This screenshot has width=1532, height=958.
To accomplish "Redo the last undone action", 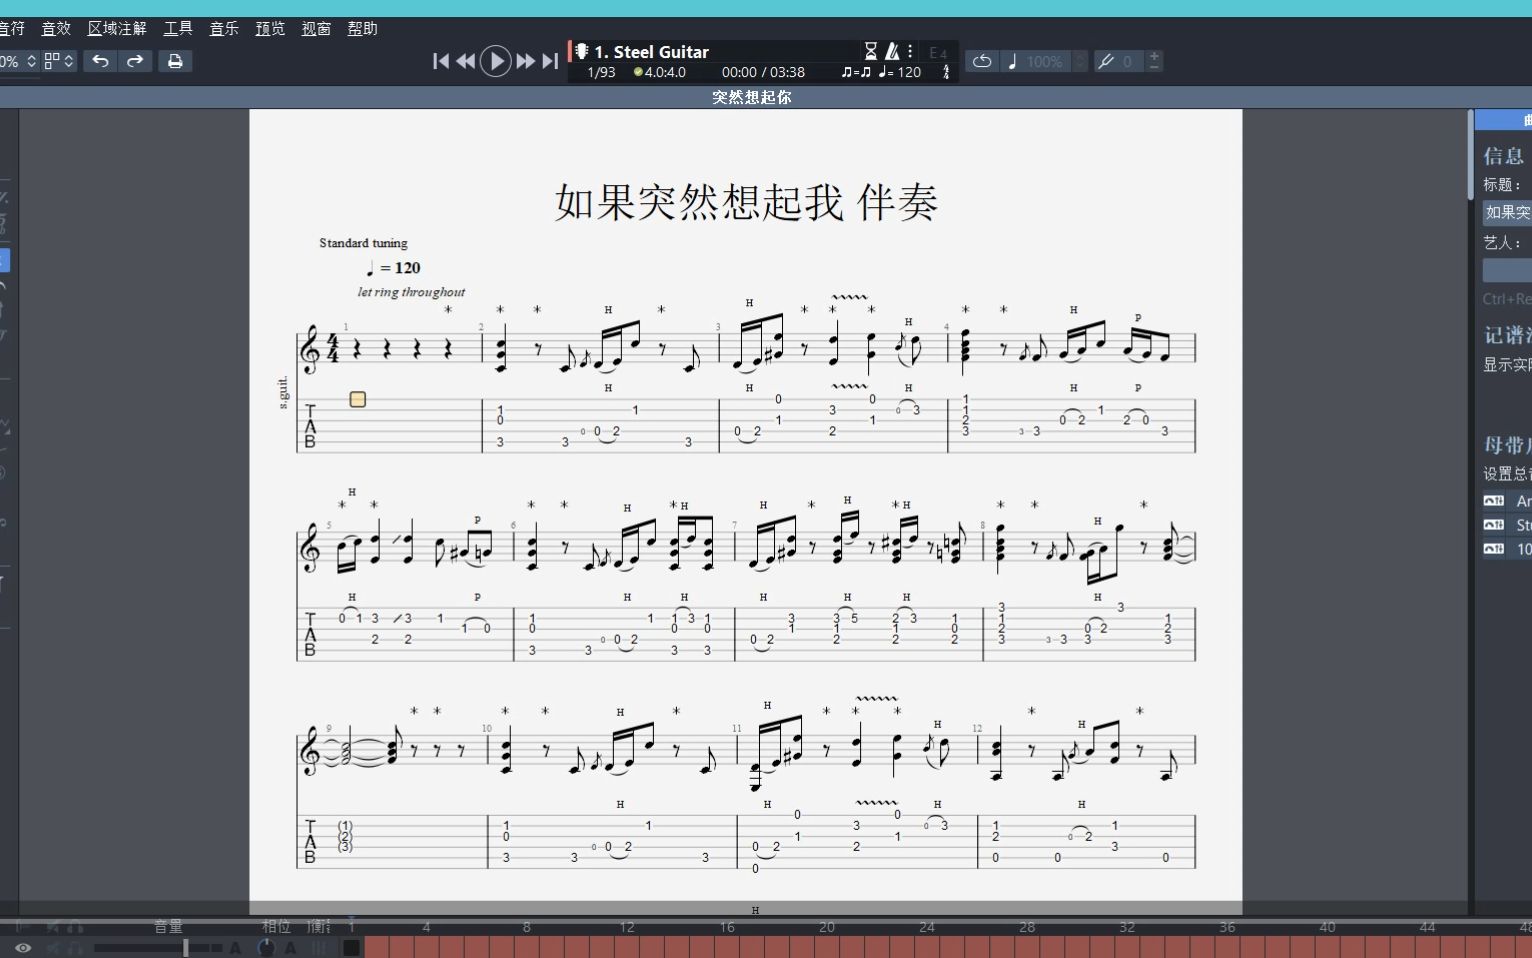I will tap(135, 61).
